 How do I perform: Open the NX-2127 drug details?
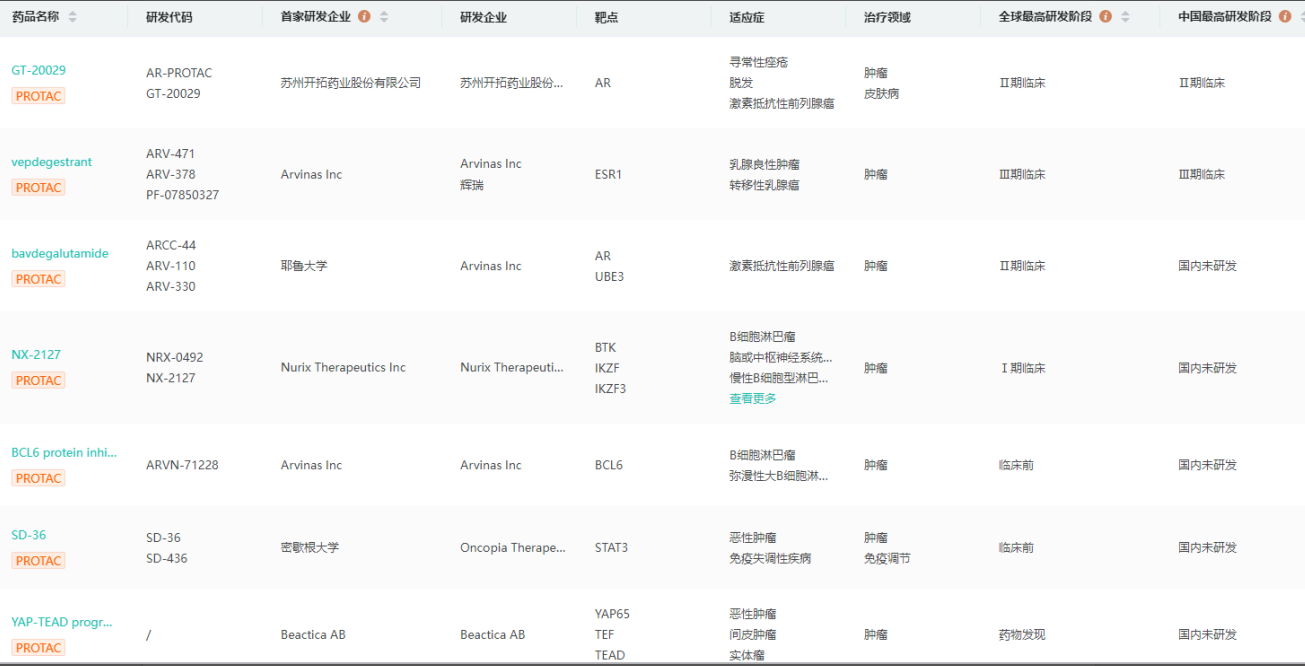[36, 355]
